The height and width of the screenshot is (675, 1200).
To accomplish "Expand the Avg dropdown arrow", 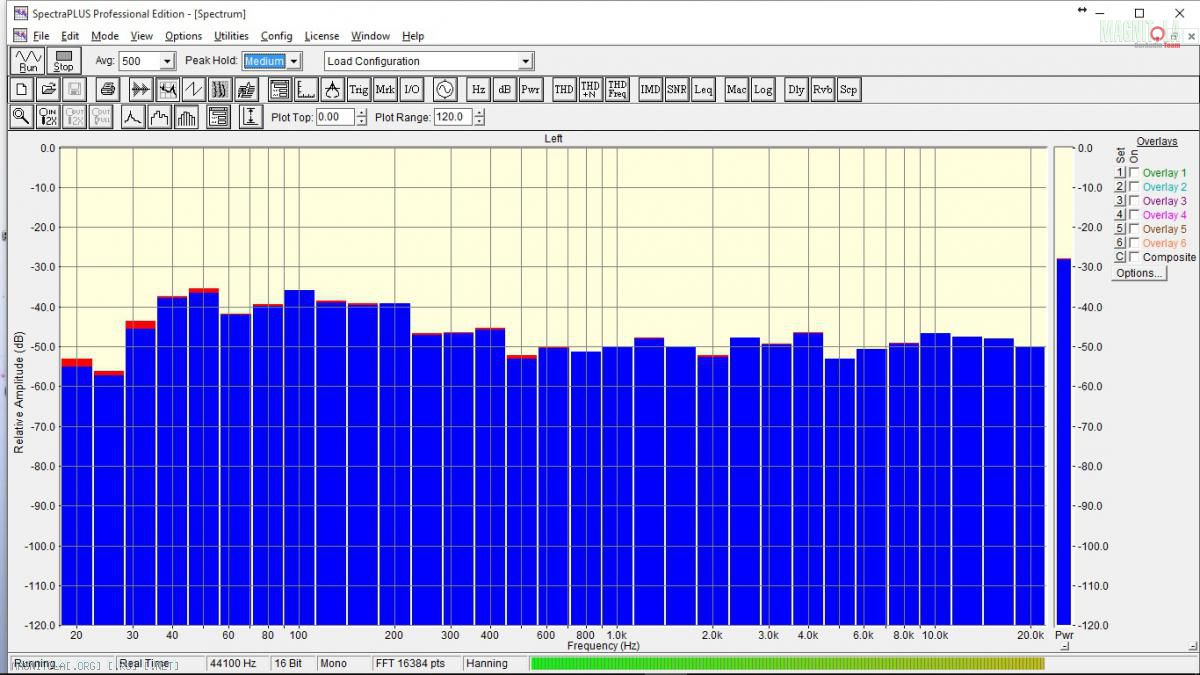I will [x=167, y=61].
